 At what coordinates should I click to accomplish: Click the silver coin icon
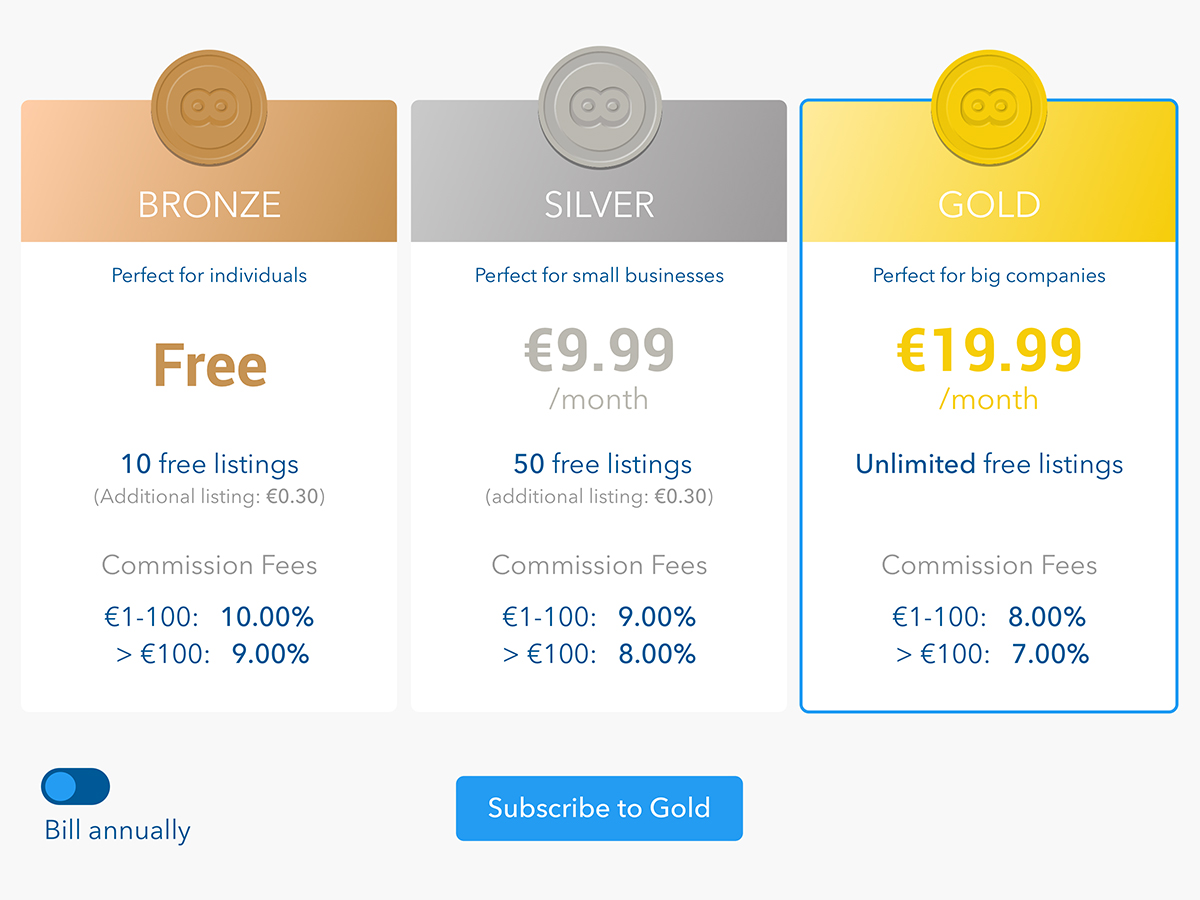coord(599,106)
